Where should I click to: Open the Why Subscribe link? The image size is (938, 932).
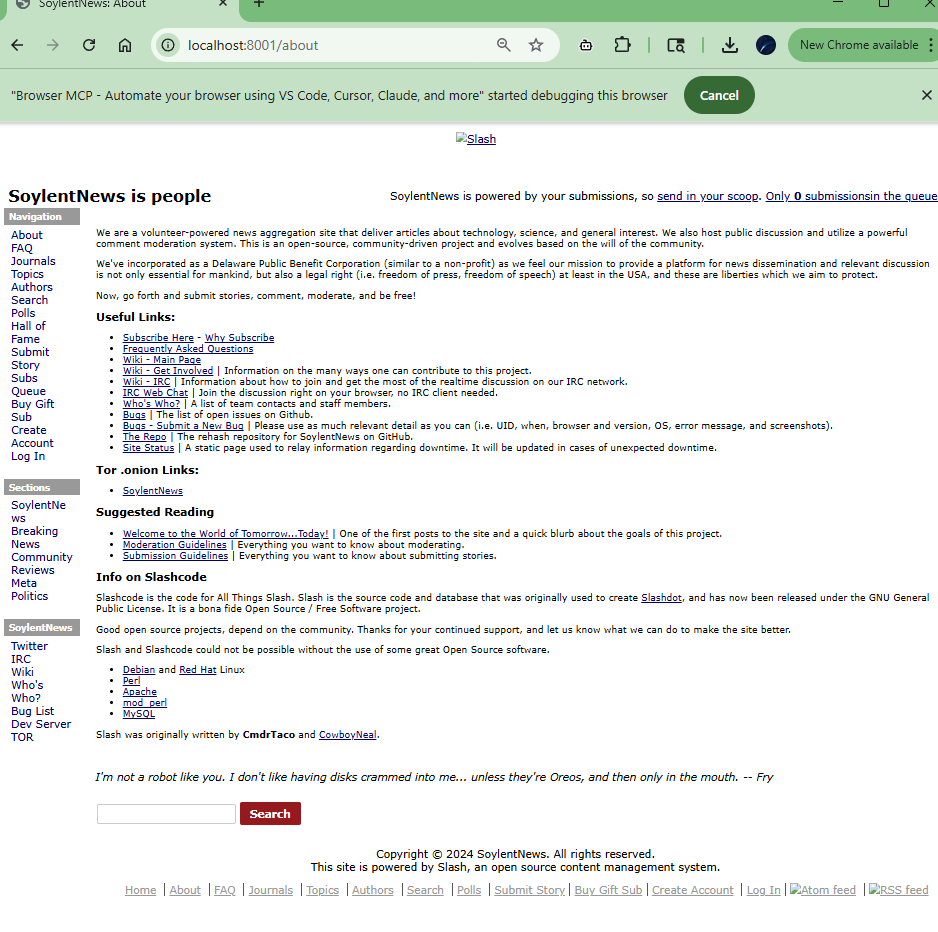coord(239,338)
